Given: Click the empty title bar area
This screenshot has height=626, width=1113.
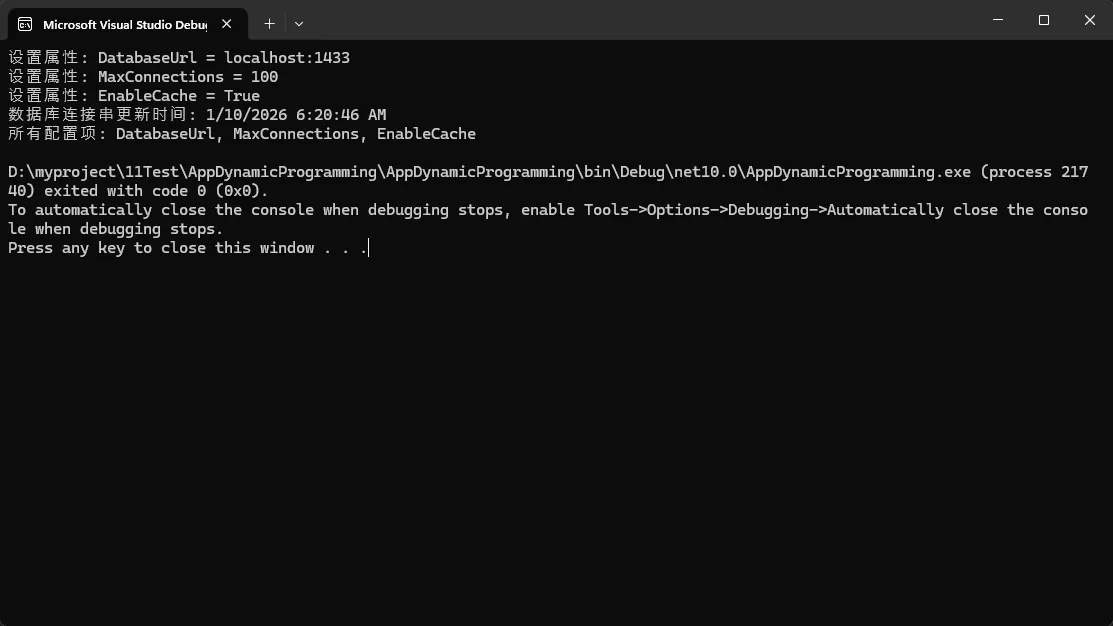Looking at the screenshot, I should coord(640,20).
